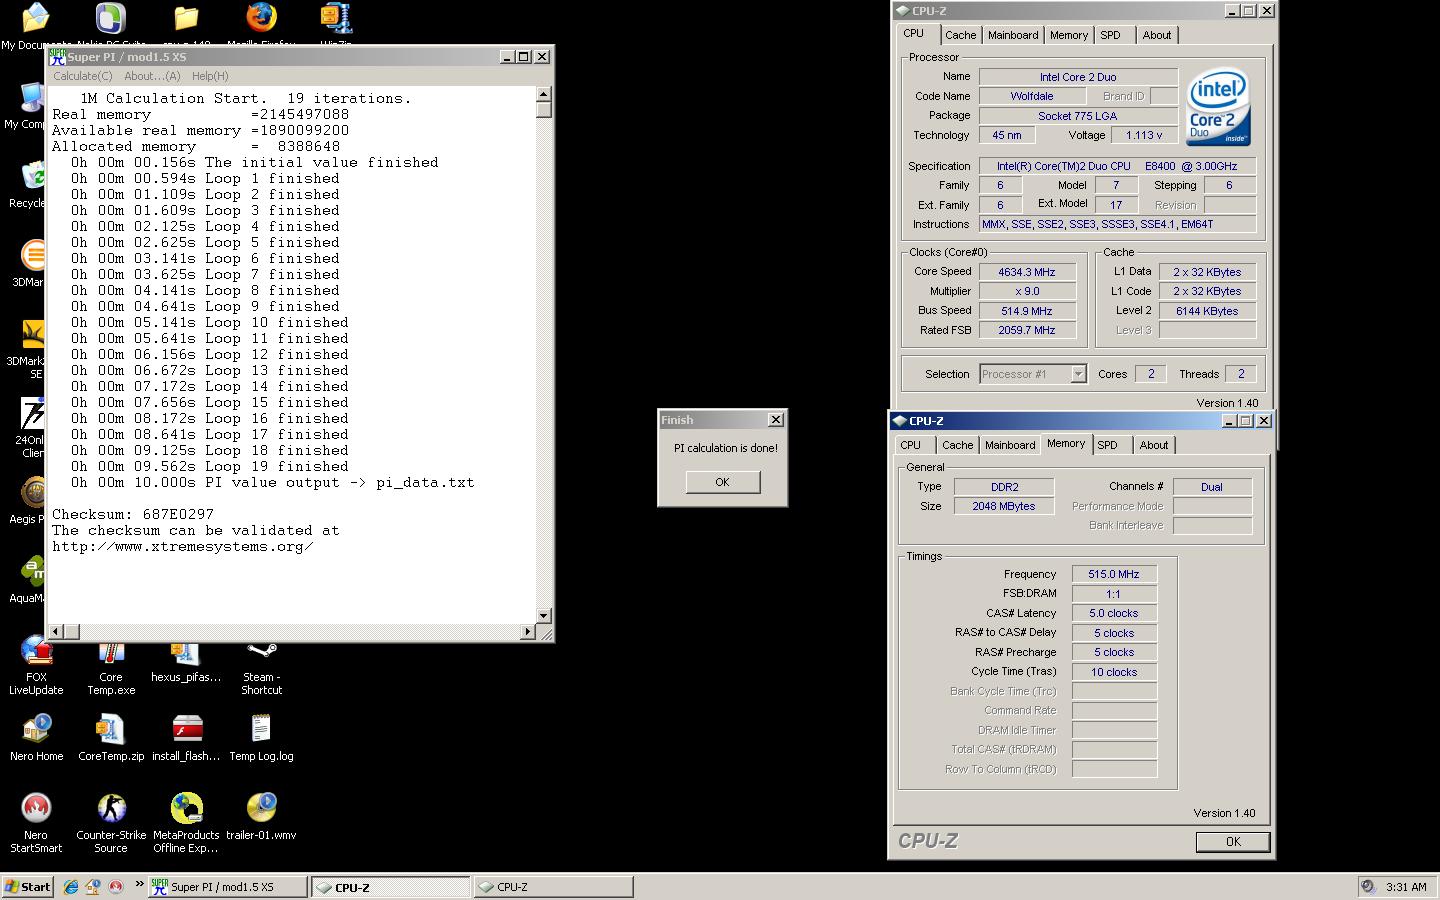The image size is (1440, 900).
Task: Expand quick launch chevron in taskbar
Action: click(139, 884)
